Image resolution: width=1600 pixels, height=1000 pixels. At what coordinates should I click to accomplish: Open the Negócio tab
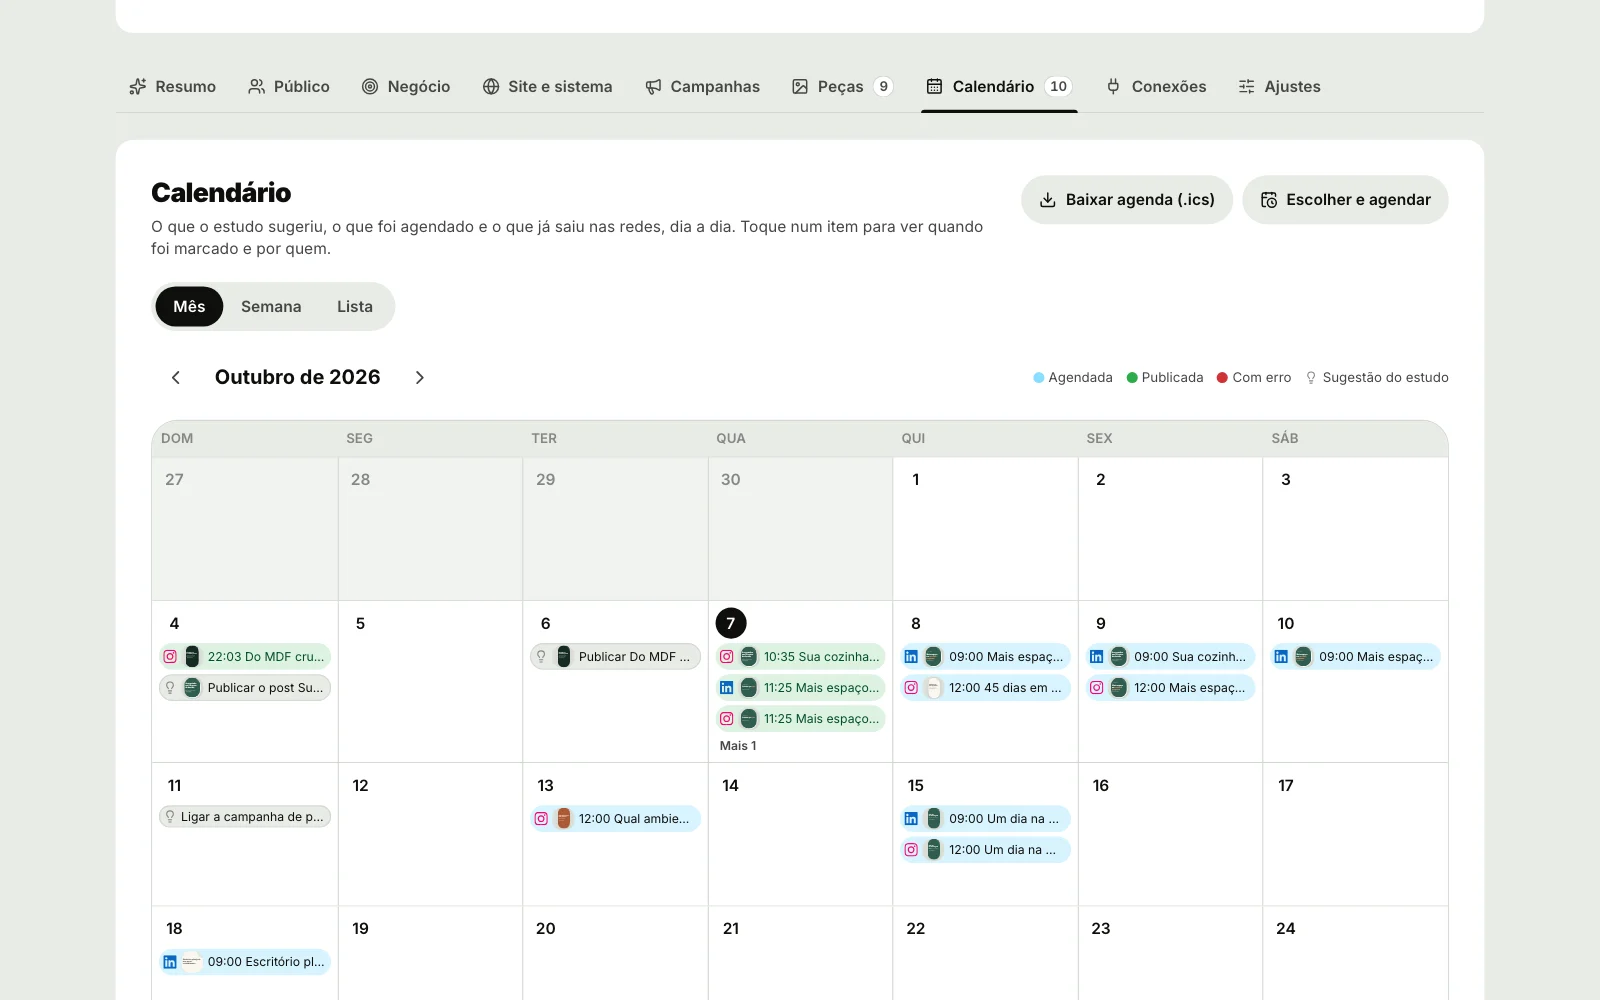[x=405, y=87]
